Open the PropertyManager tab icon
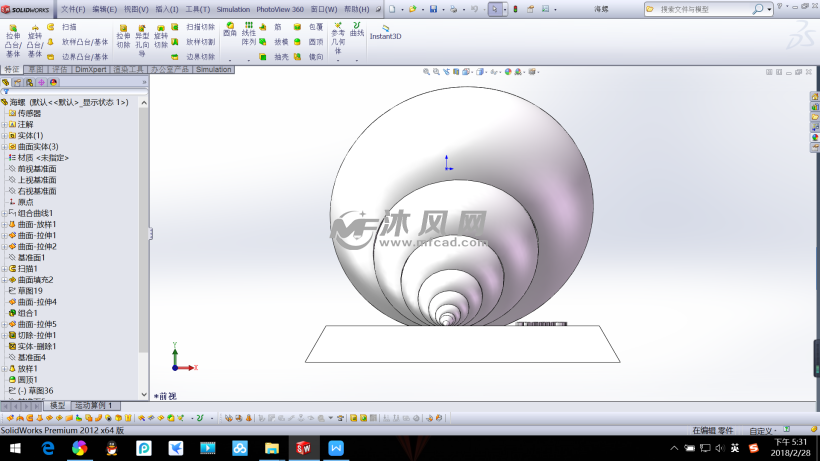The height and width of the screenshot is (461, 820). click(17, 83)
